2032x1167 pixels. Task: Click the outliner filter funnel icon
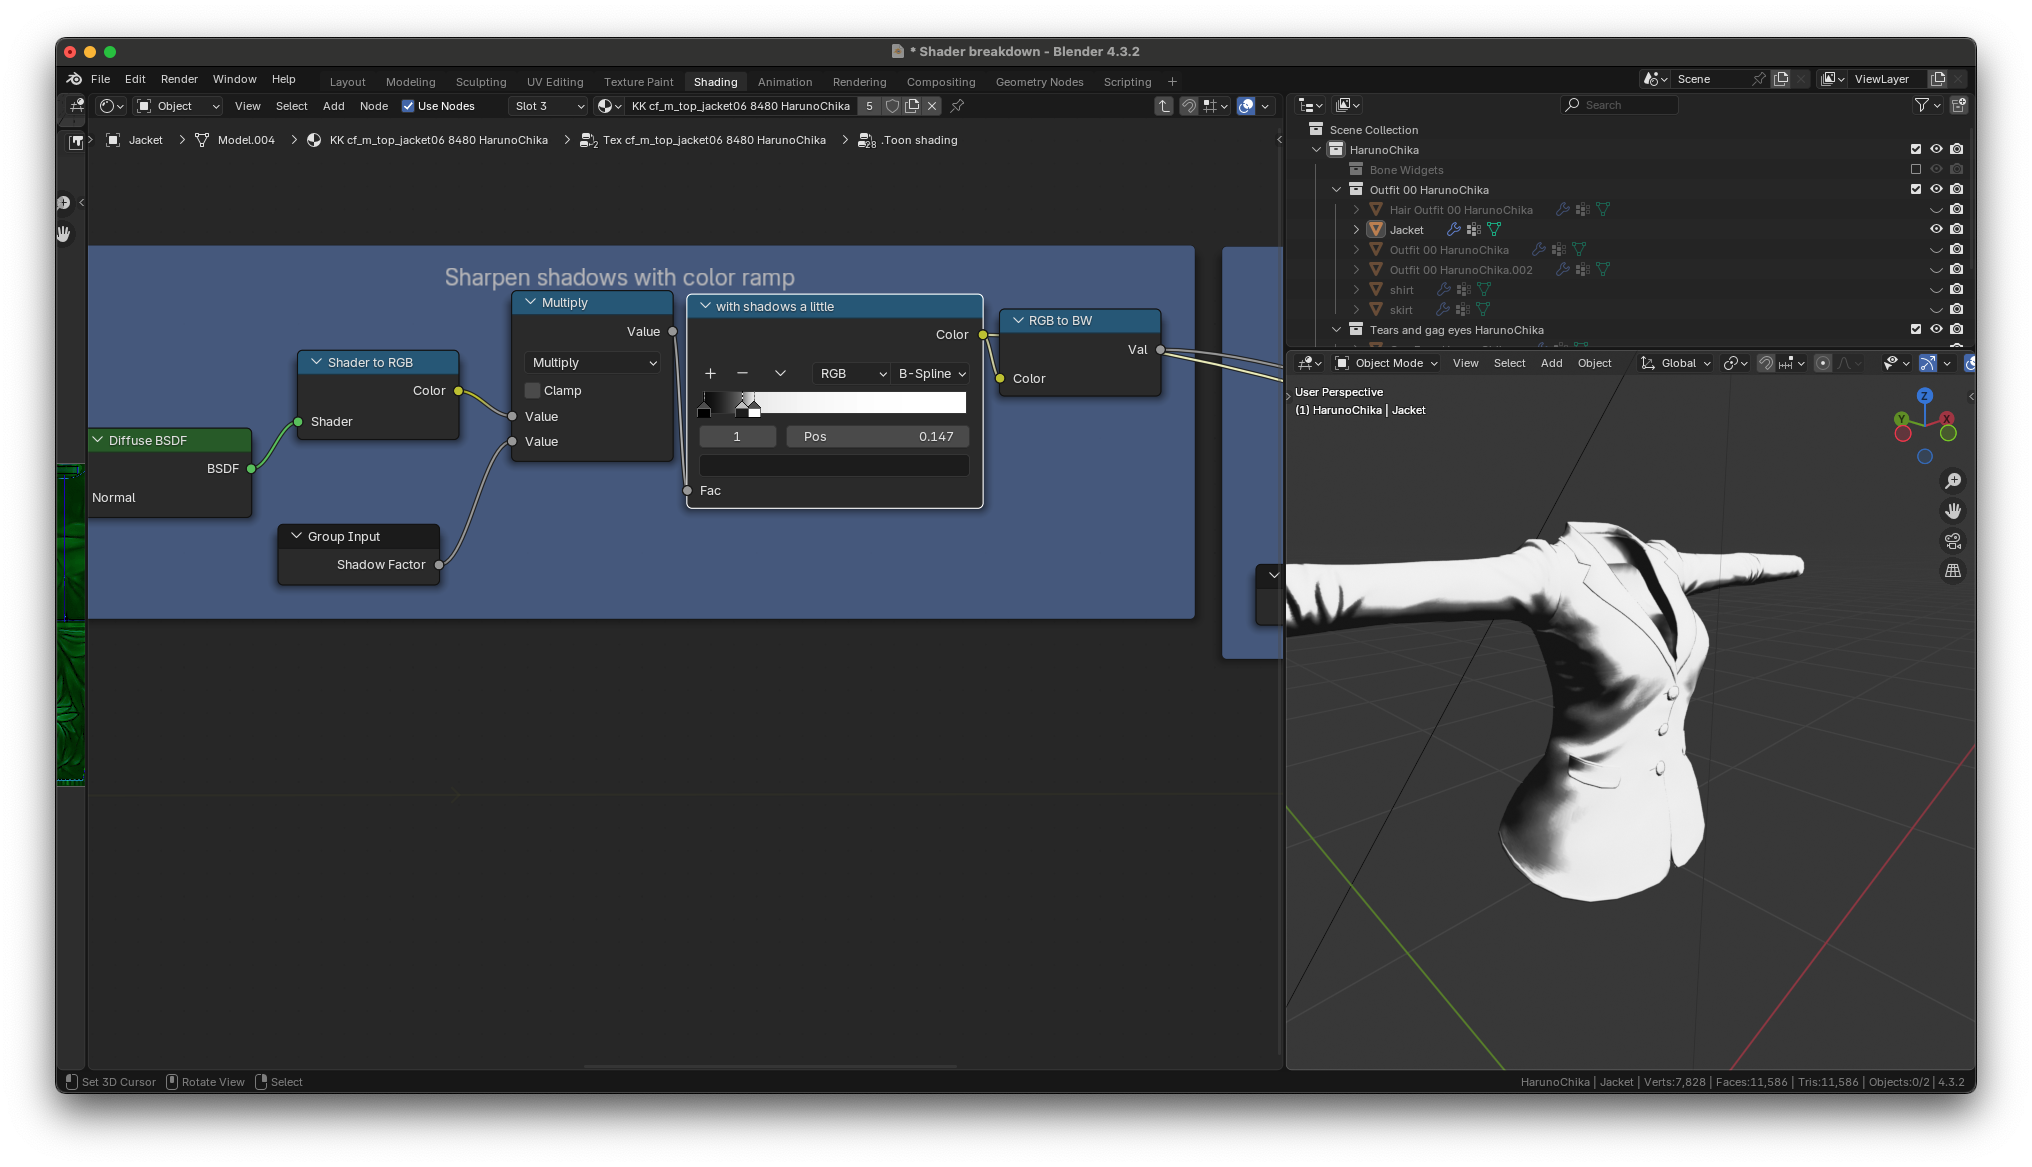tap(1921, 105)
